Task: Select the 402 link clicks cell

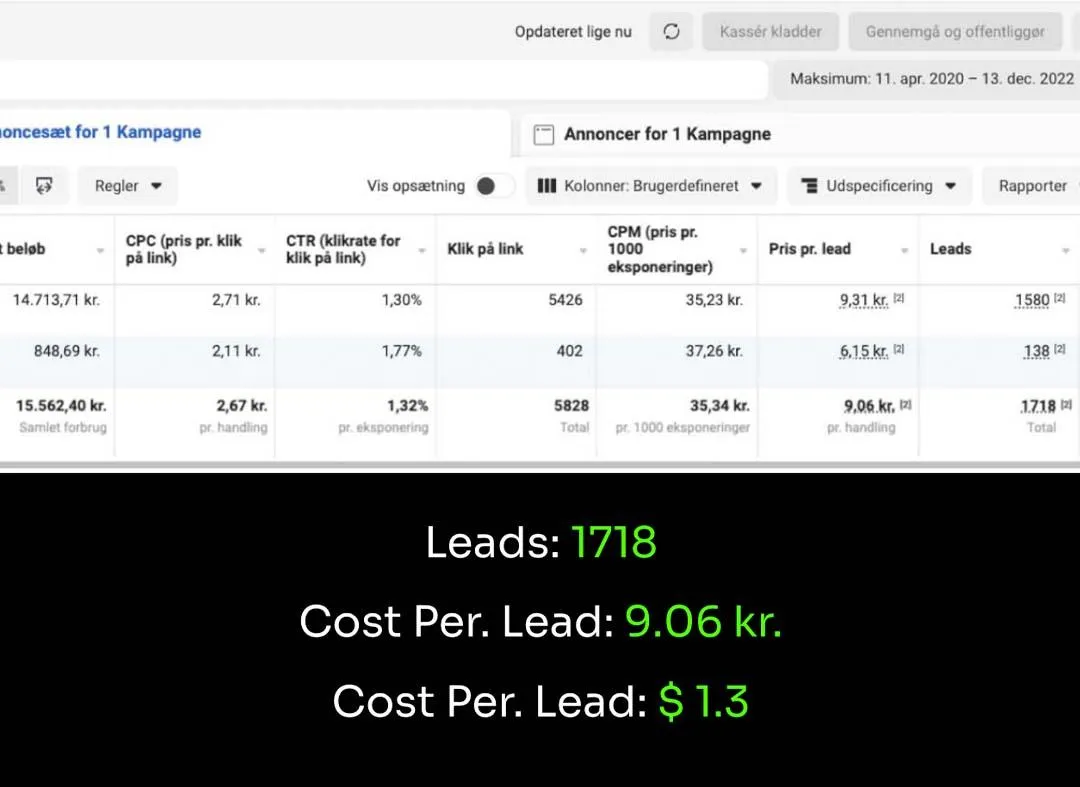Action: (x=570, y=351)
